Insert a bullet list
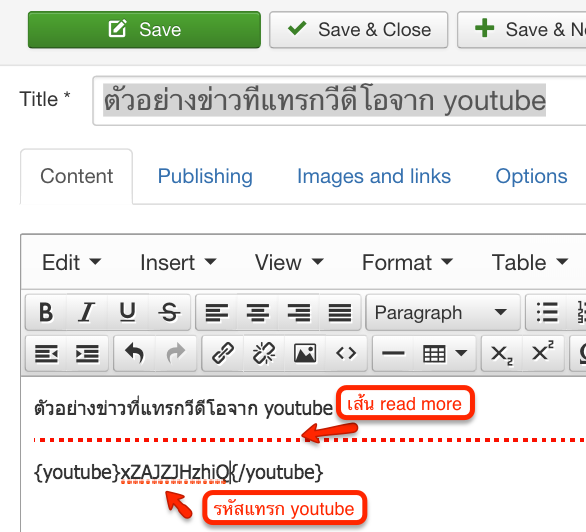The height and width of the screenshot is (532, 586). 547,312
